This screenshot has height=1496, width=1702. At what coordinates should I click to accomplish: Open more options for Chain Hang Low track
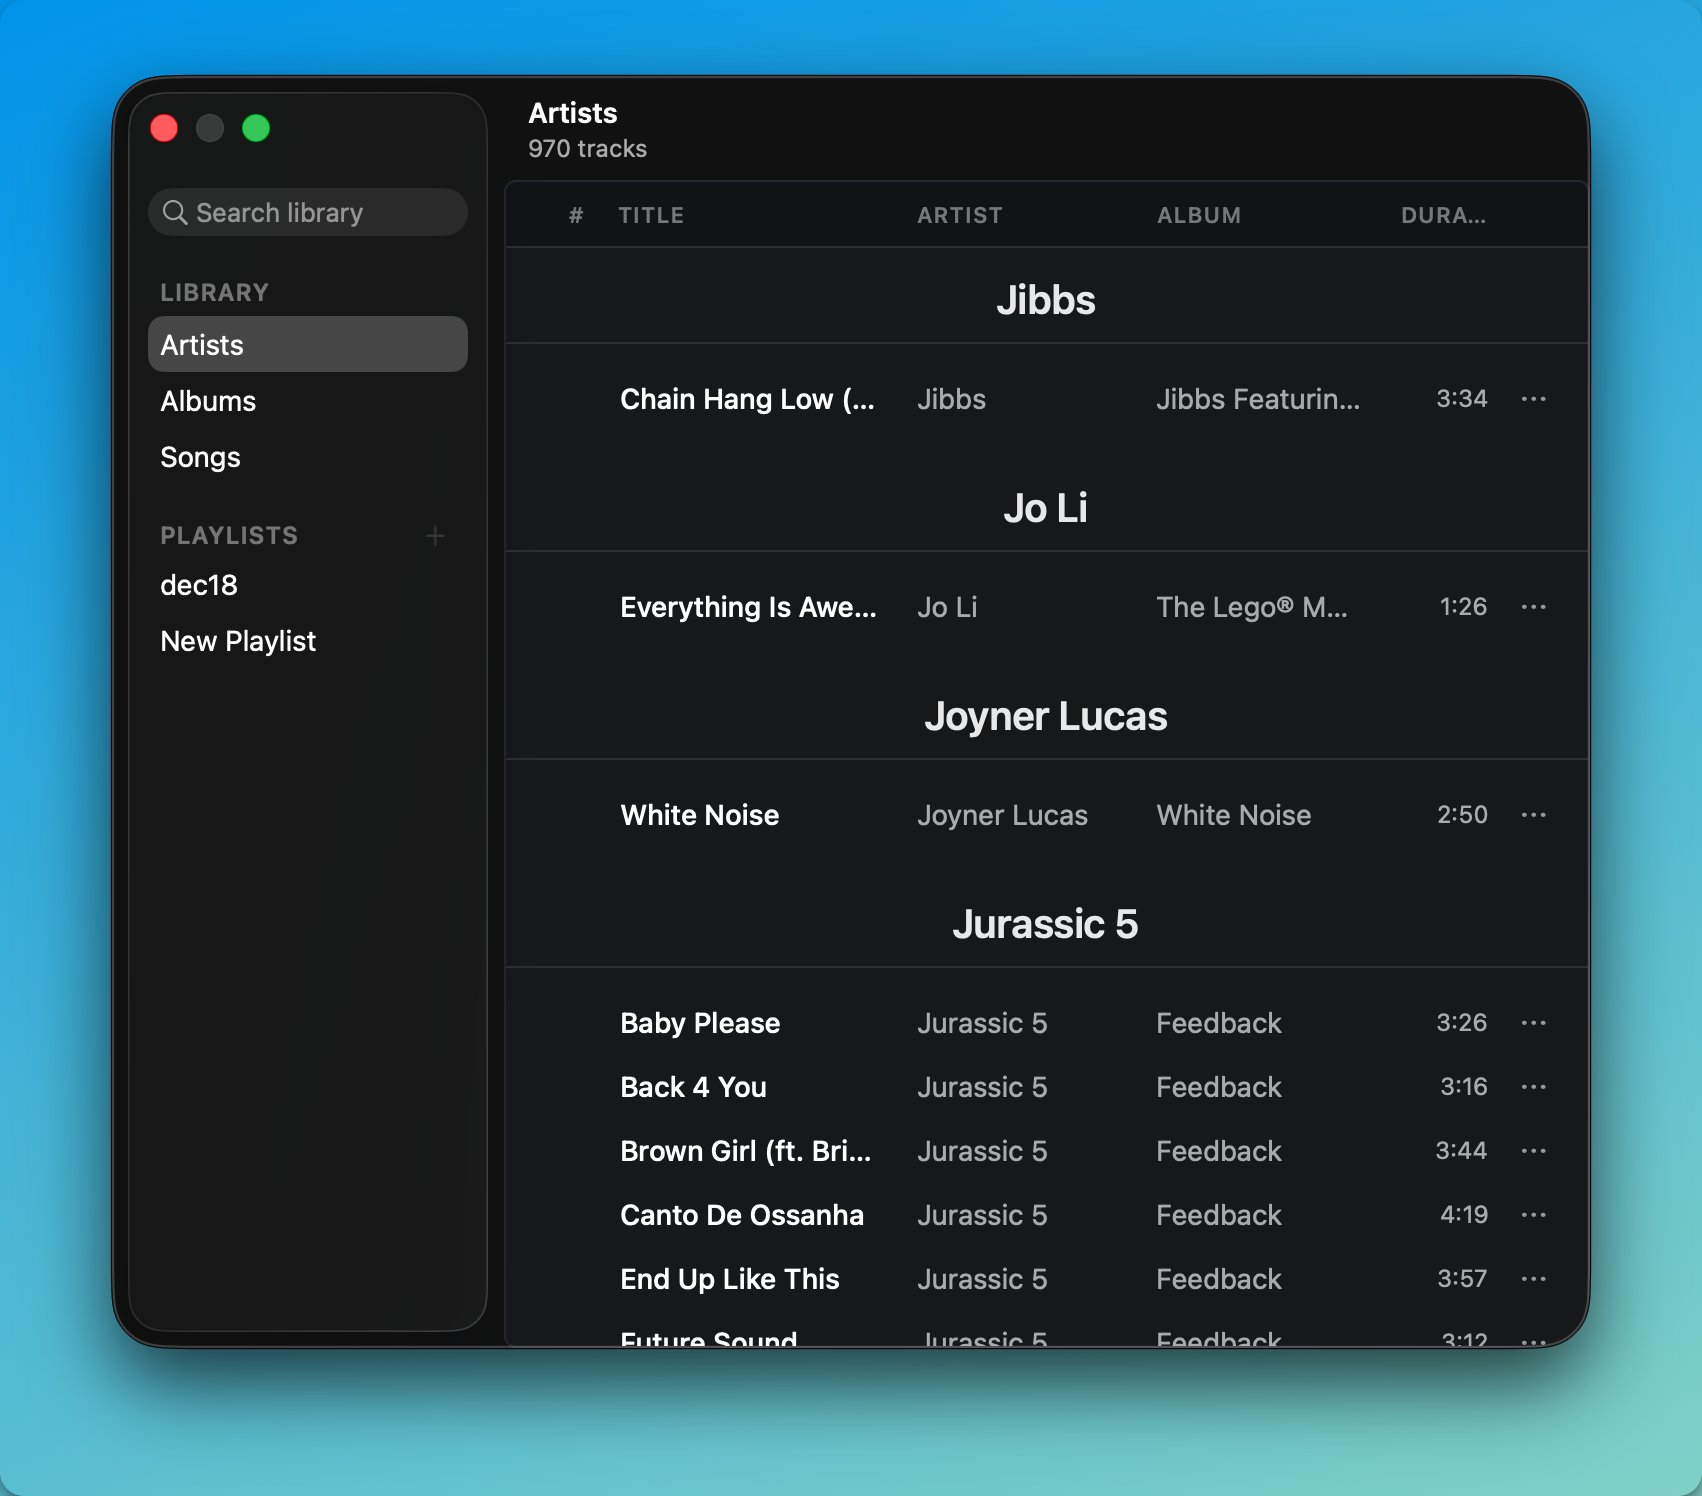click(1533, 399)
